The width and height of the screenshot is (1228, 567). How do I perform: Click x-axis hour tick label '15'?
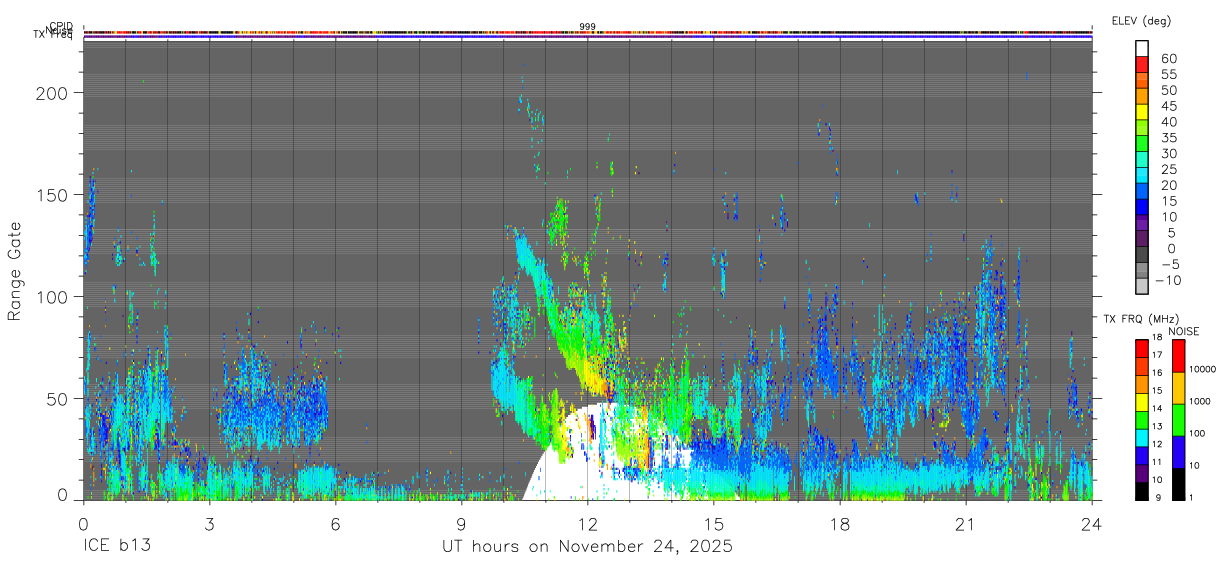pyautogui.click(x=714, y=523)
